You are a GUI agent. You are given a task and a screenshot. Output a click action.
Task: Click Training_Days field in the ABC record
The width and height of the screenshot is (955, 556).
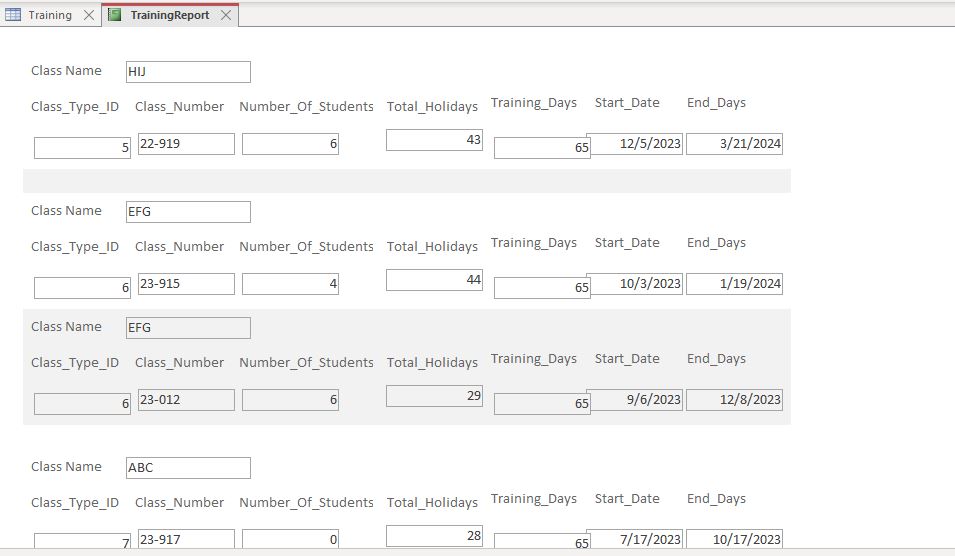click(x=542, y=541)
